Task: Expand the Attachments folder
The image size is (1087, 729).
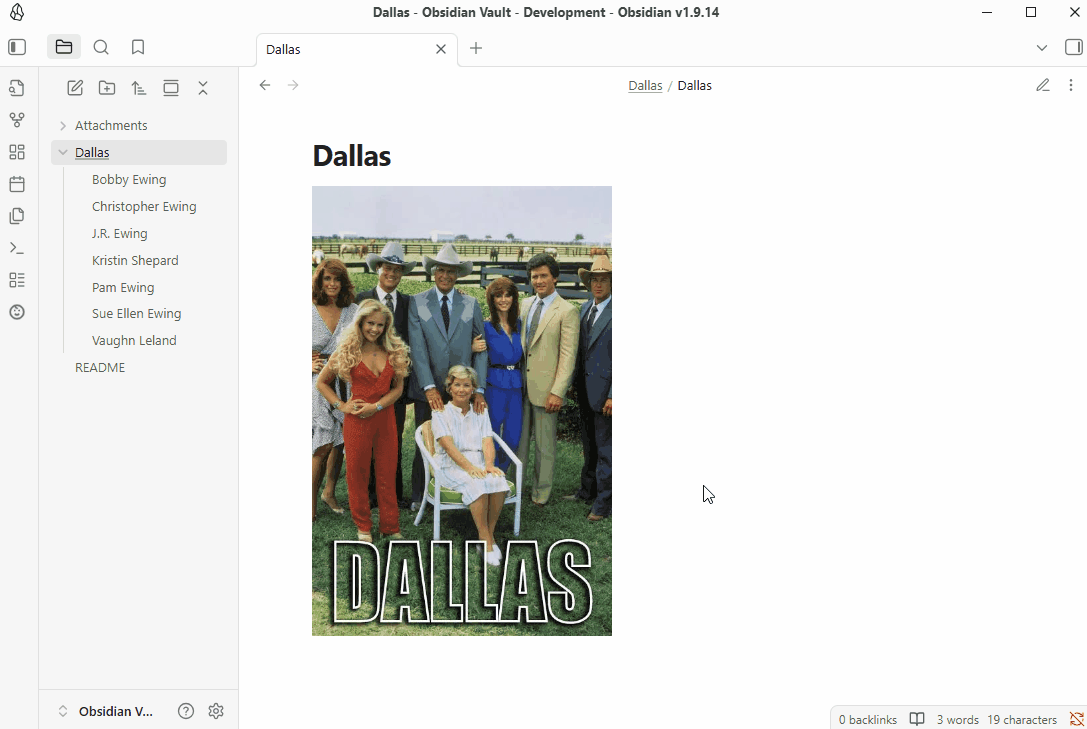Action: (x=63, y=126)
